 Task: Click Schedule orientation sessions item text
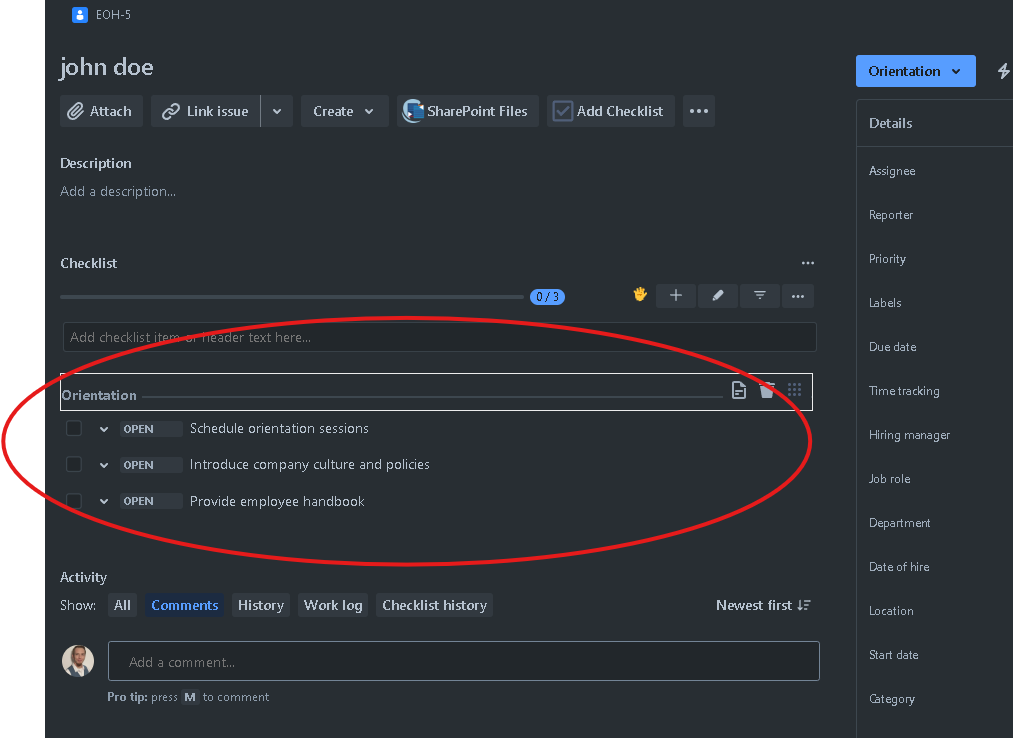pyautogui.click(x=279, y=428)
